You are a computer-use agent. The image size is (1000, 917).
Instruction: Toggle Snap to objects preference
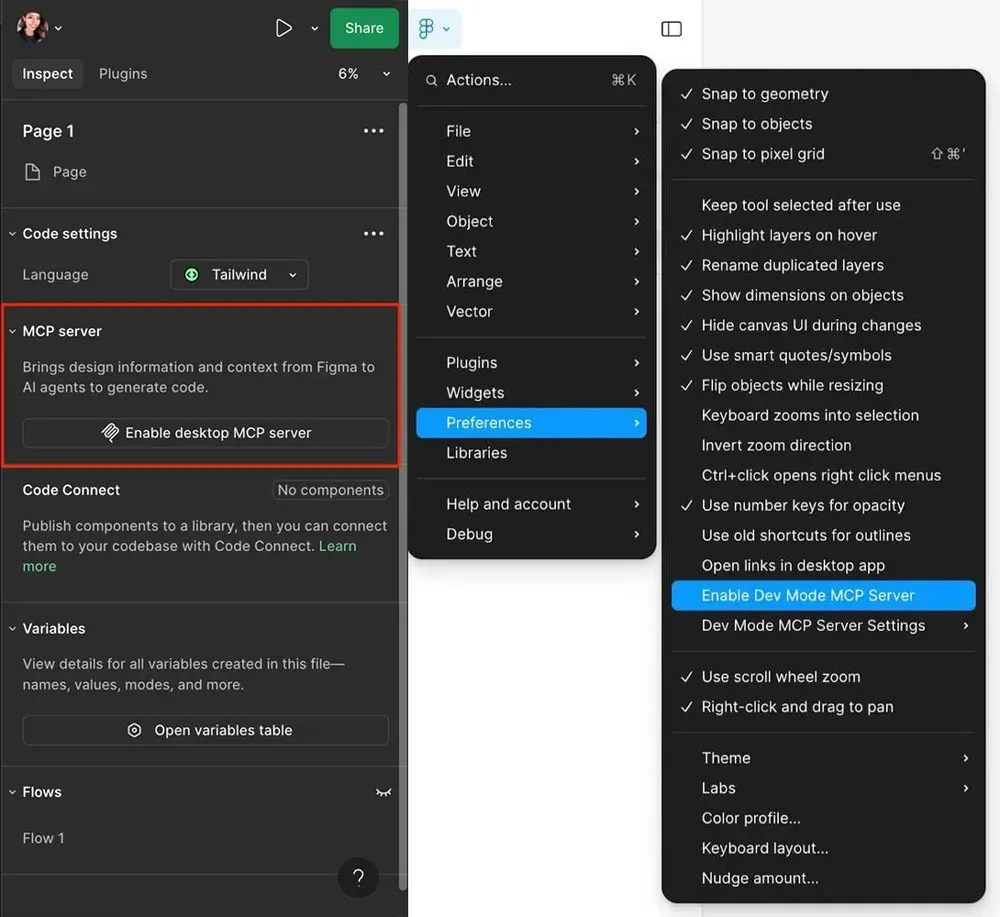(x=823, y=124)
